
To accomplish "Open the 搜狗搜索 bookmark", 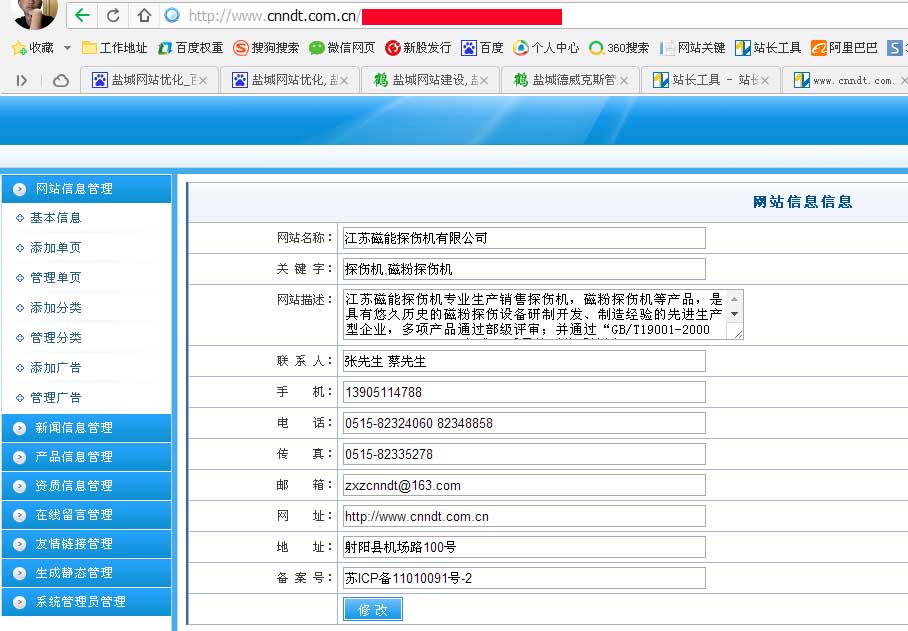I will (266, 47).
